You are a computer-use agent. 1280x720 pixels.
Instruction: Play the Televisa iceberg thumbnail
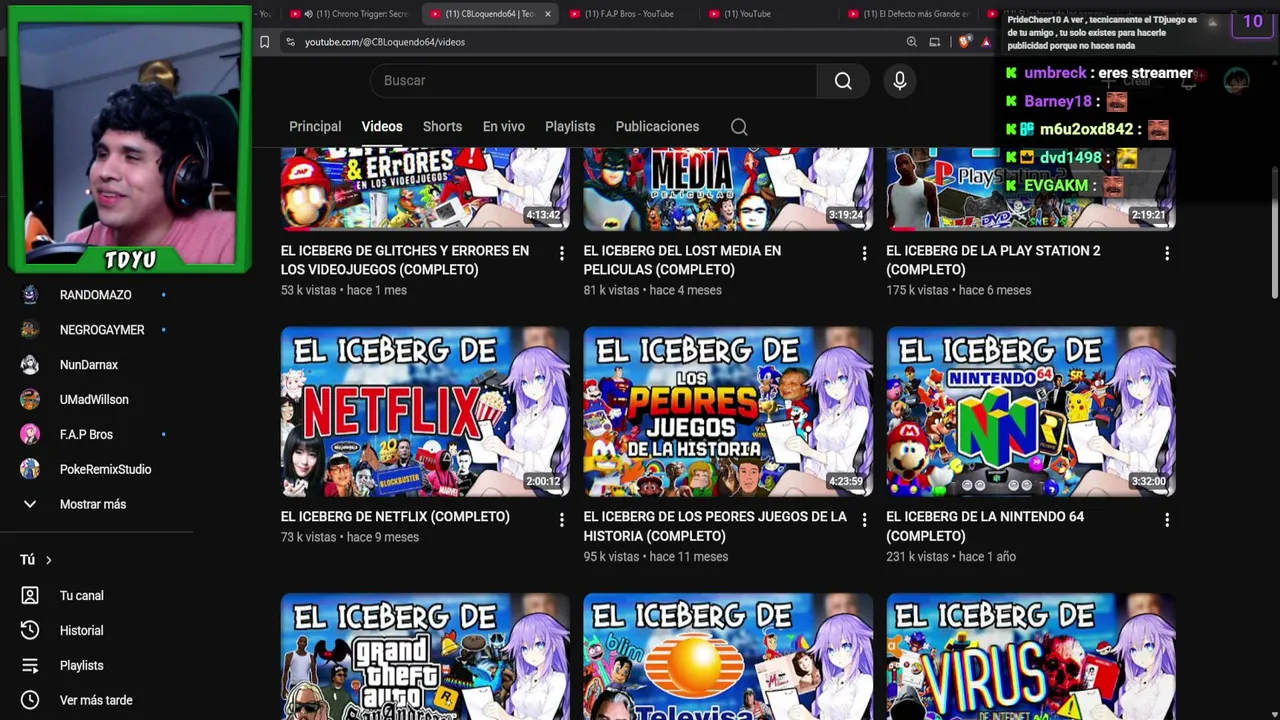pyautogui.click(x=728, y=656)
